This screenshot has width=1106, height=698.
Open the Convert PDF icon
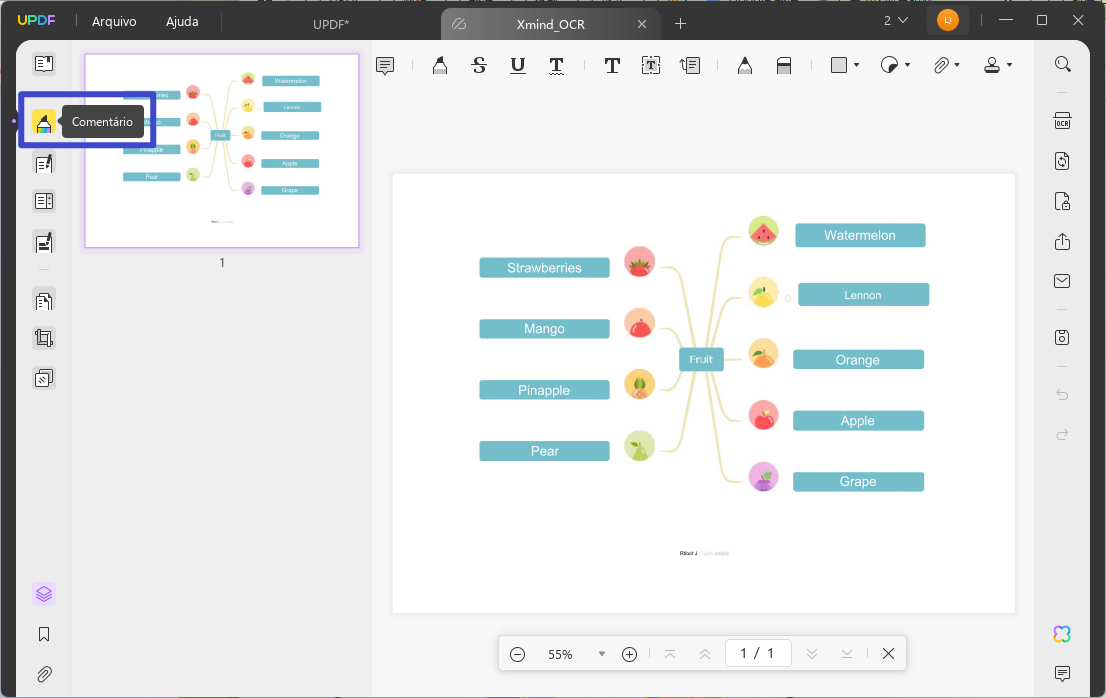(1062, 161)
